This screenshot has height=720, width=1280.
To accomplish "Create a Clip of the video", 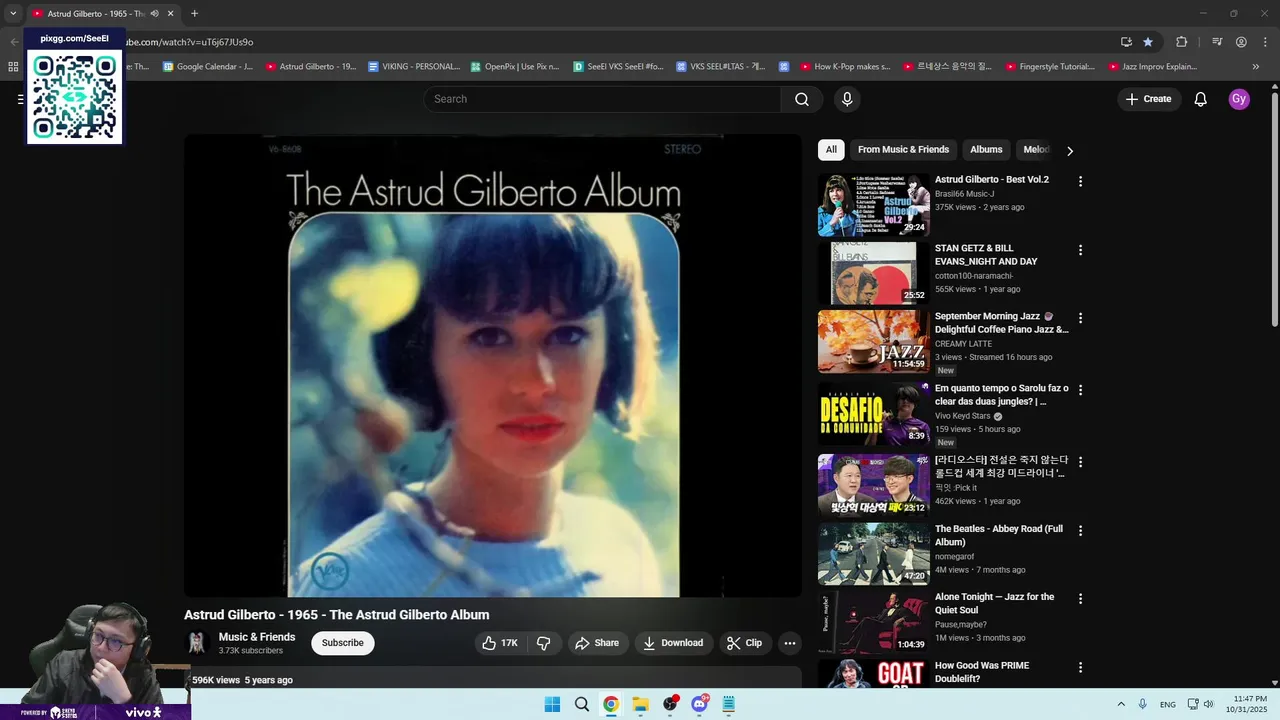I will click(x=745, y=643).
